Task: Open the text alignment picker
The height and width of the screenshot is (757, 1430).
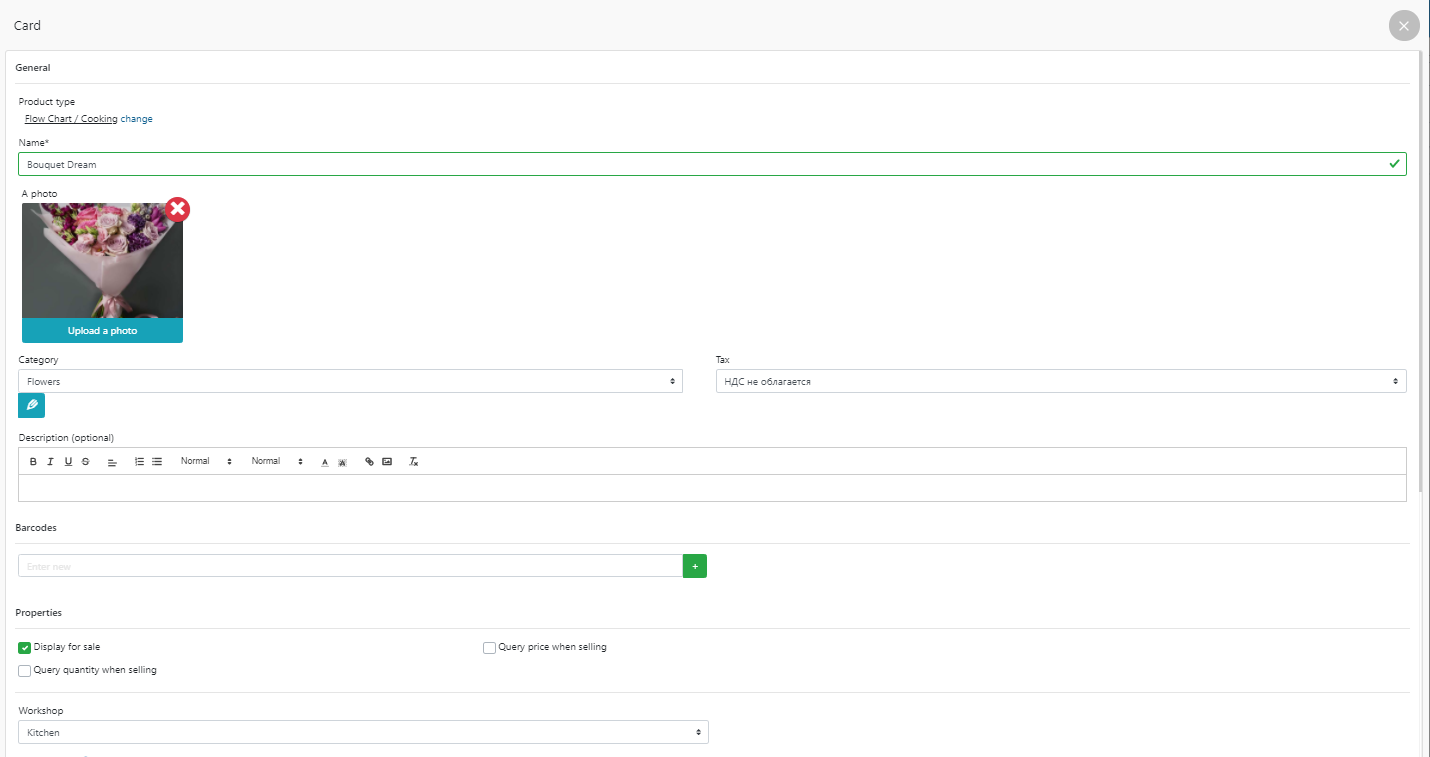Action: 112,462
